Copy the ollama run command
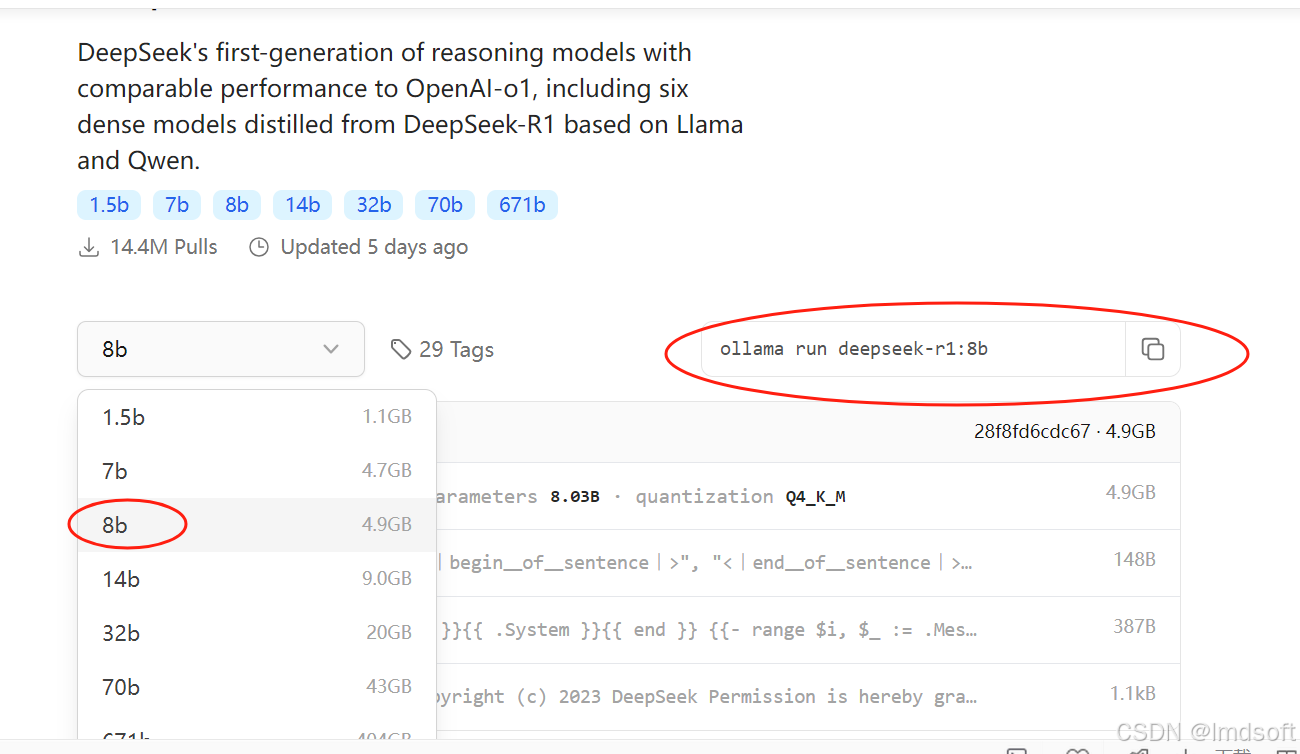The image size is (1300, 754). point(1153,349)
